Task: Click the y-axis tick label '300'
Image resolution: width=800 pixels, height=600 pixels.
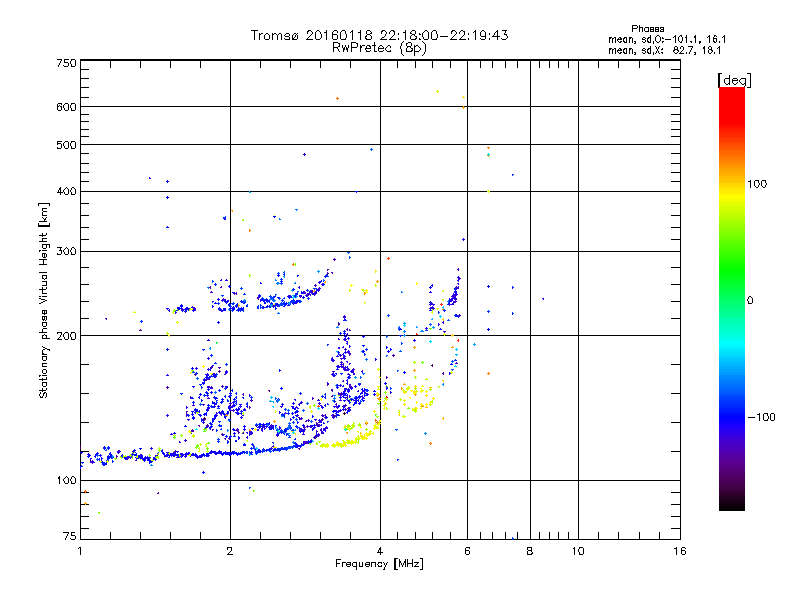Action: tap(66, 251)
